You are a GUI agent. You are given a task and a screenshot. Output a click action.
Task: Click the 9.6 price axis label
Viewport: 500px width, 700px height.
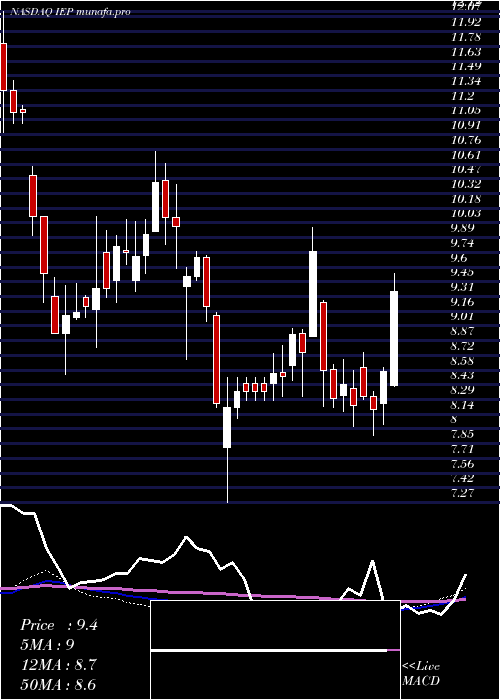pyautogui.click(x=459, y=258)
